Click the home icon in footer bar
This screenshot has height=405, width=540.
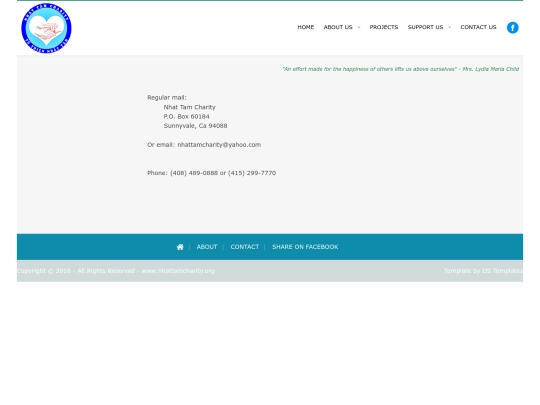[180, 247]
